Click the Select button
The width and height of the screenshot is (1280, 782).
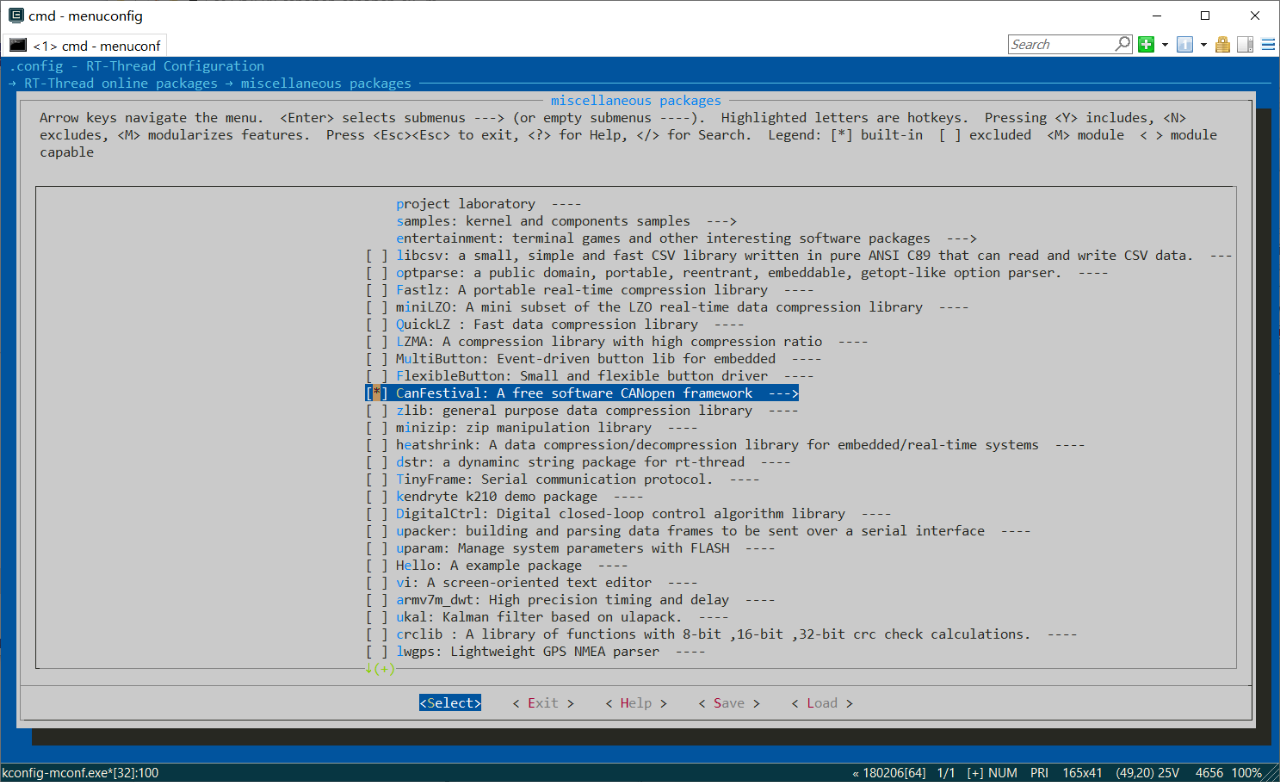coord(450,703)
